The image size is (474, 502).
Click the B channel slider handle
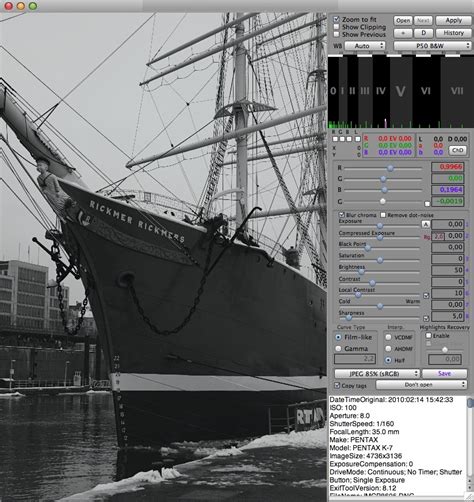tap(384, 190)
